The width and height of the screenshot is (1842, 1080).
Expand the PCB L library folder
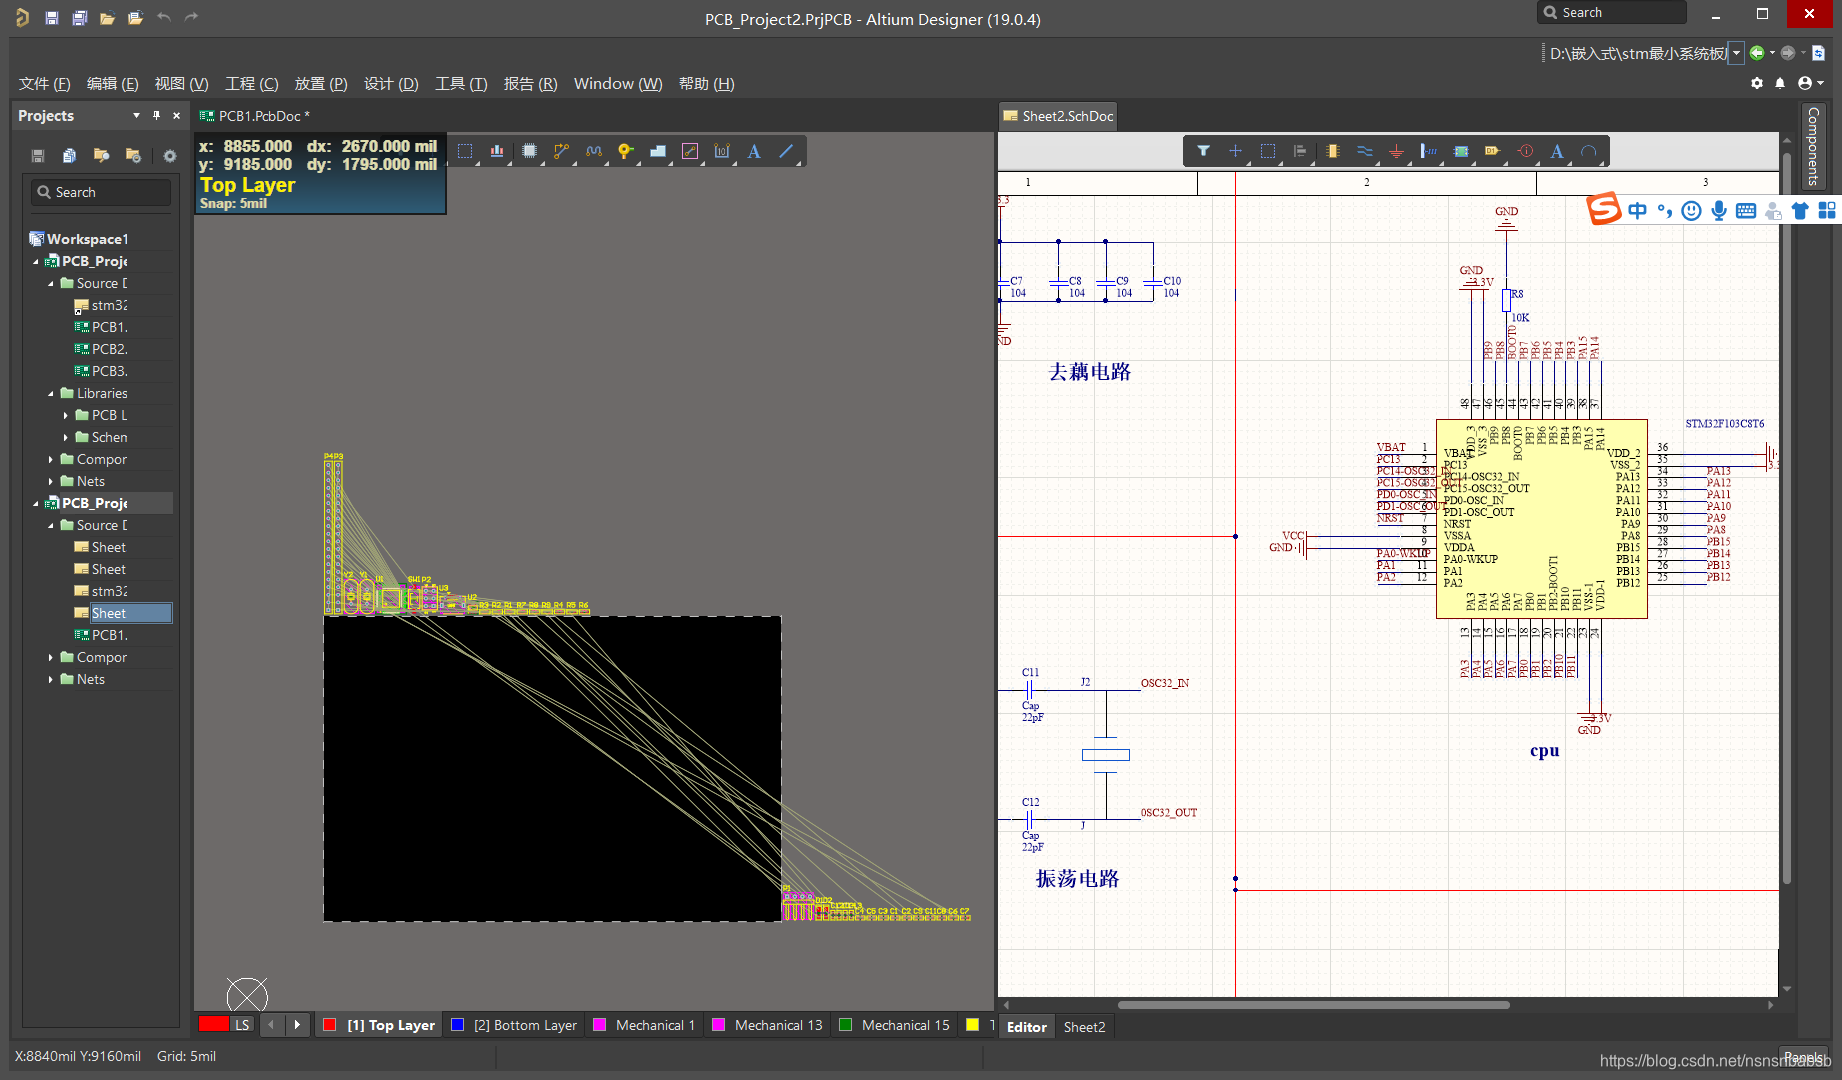click(67, 415)
